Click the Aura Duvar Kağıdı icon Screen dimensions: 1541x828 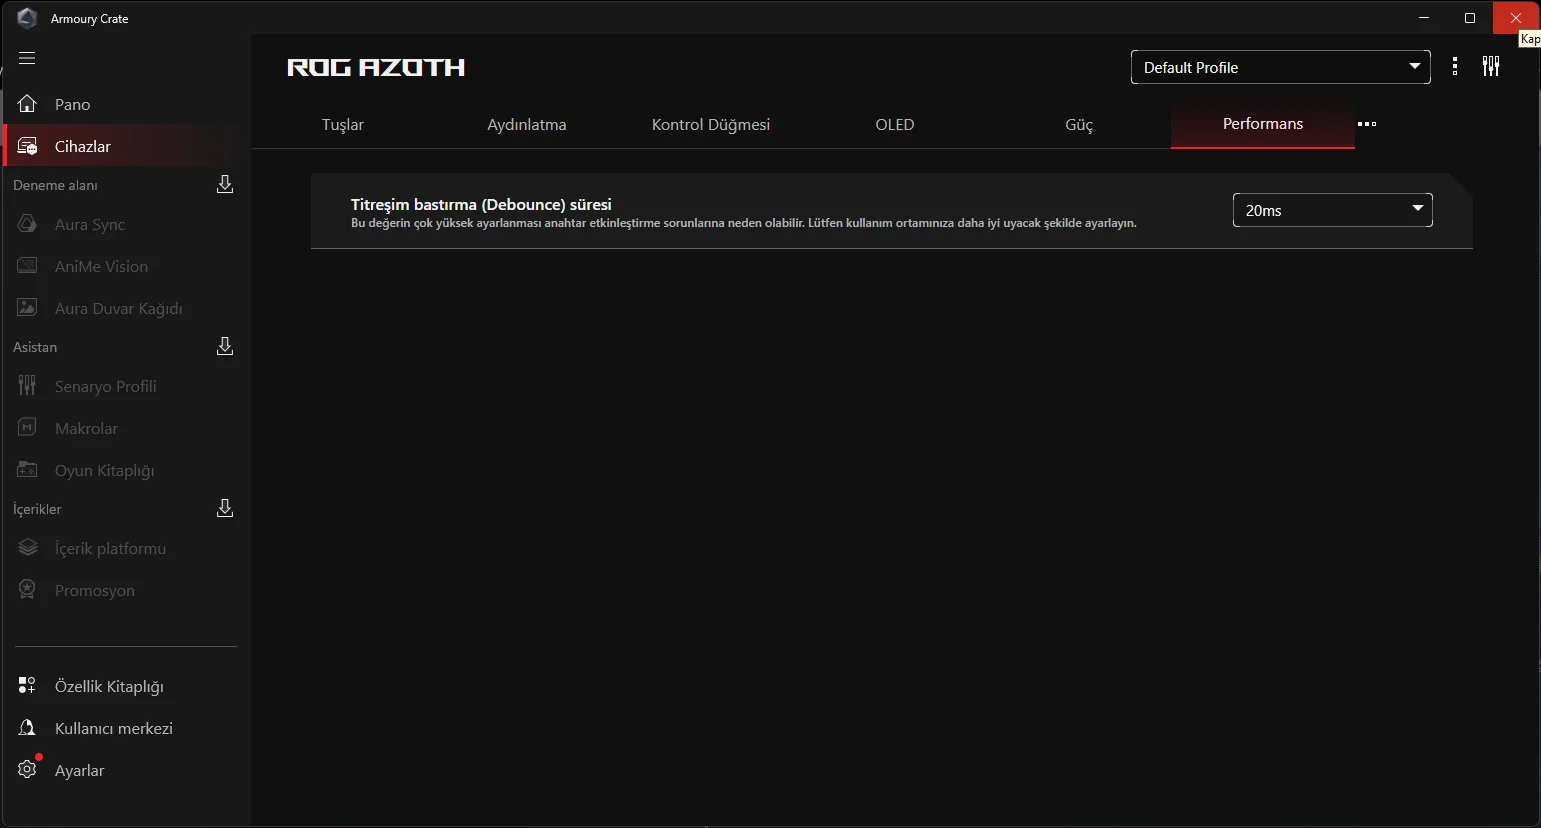coord(27,308)
